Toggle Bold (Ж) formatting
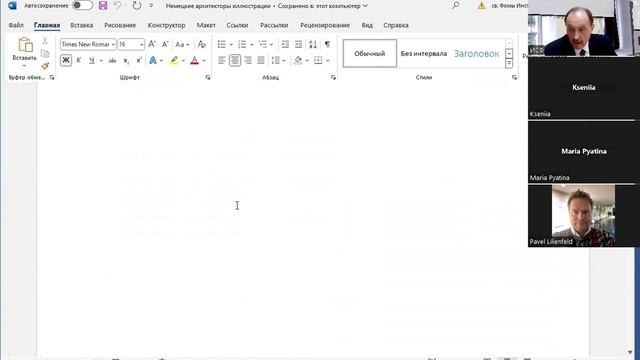The width and height of the screenshot is (640, 360). [66, 60]
